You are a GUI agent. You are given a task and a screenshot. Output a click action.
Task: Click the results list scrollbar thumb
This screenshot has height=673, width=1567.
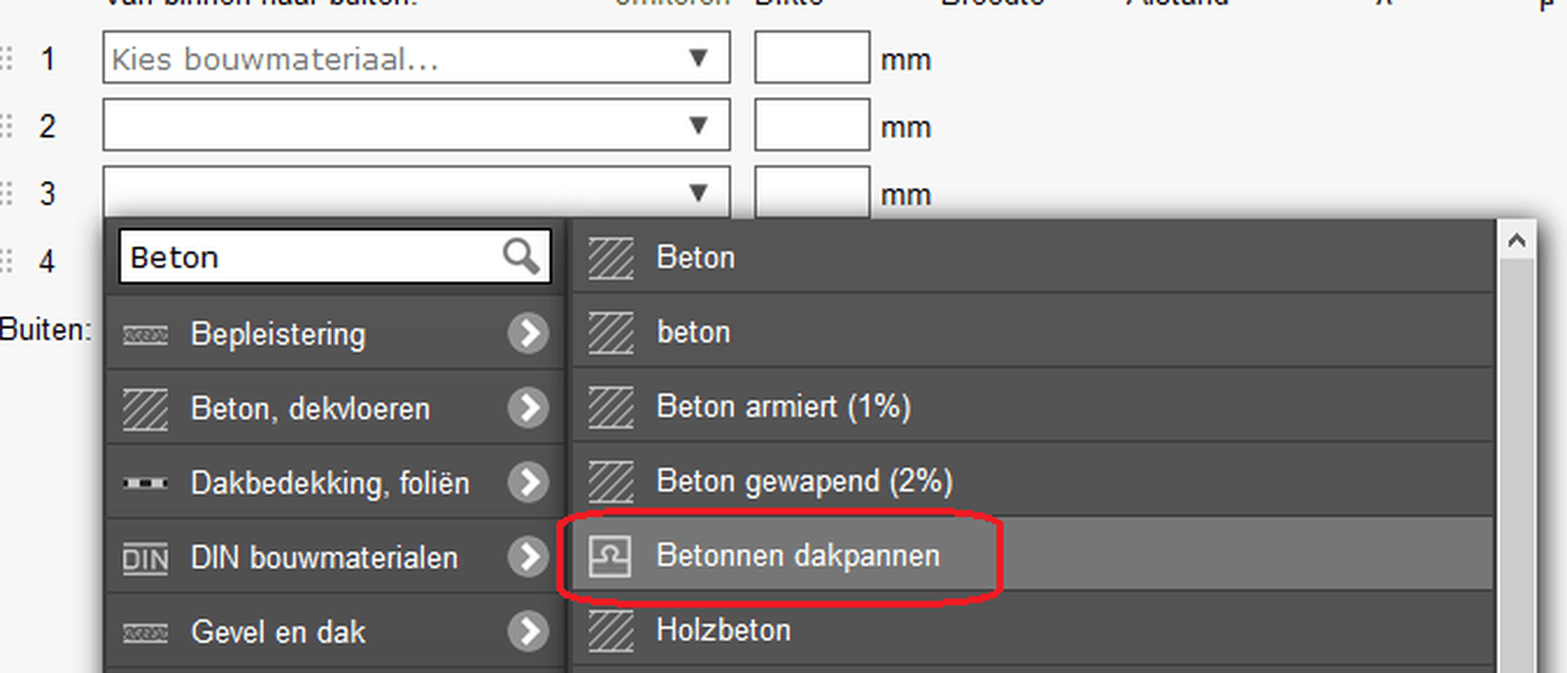click(1515, 465)
